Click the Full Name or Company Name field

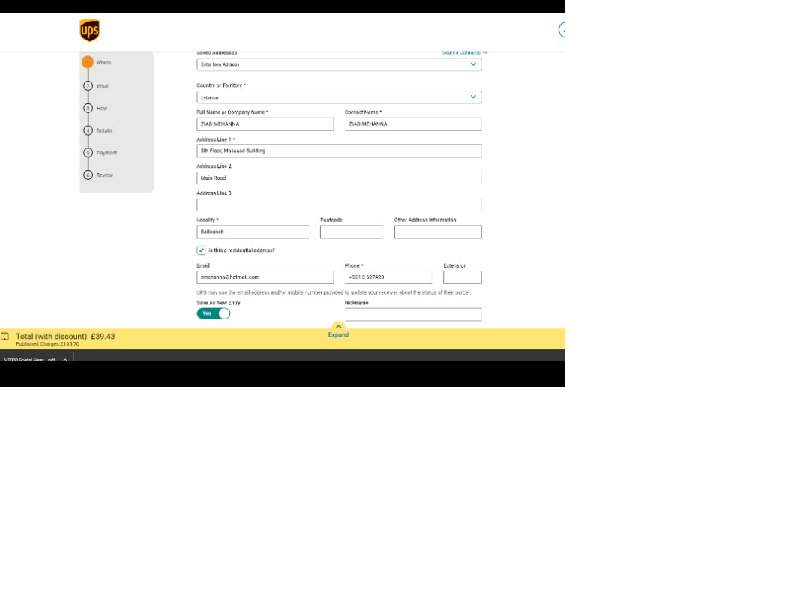point(264,124)
